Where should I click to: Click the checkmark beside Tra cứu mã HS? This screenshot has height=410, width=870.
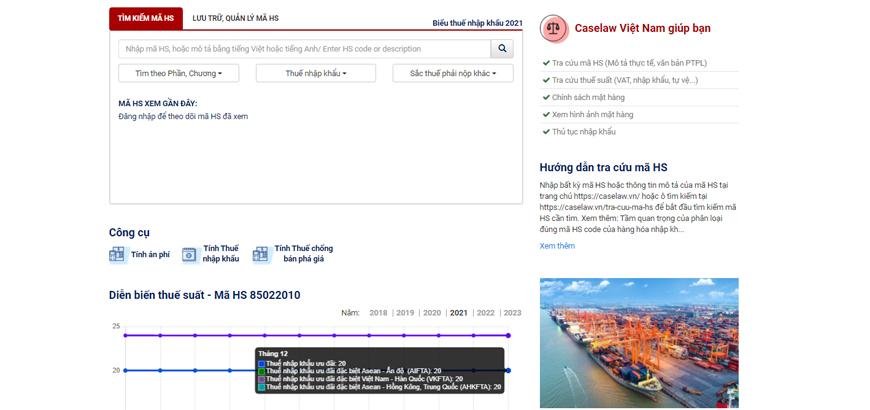pos(546,63)
